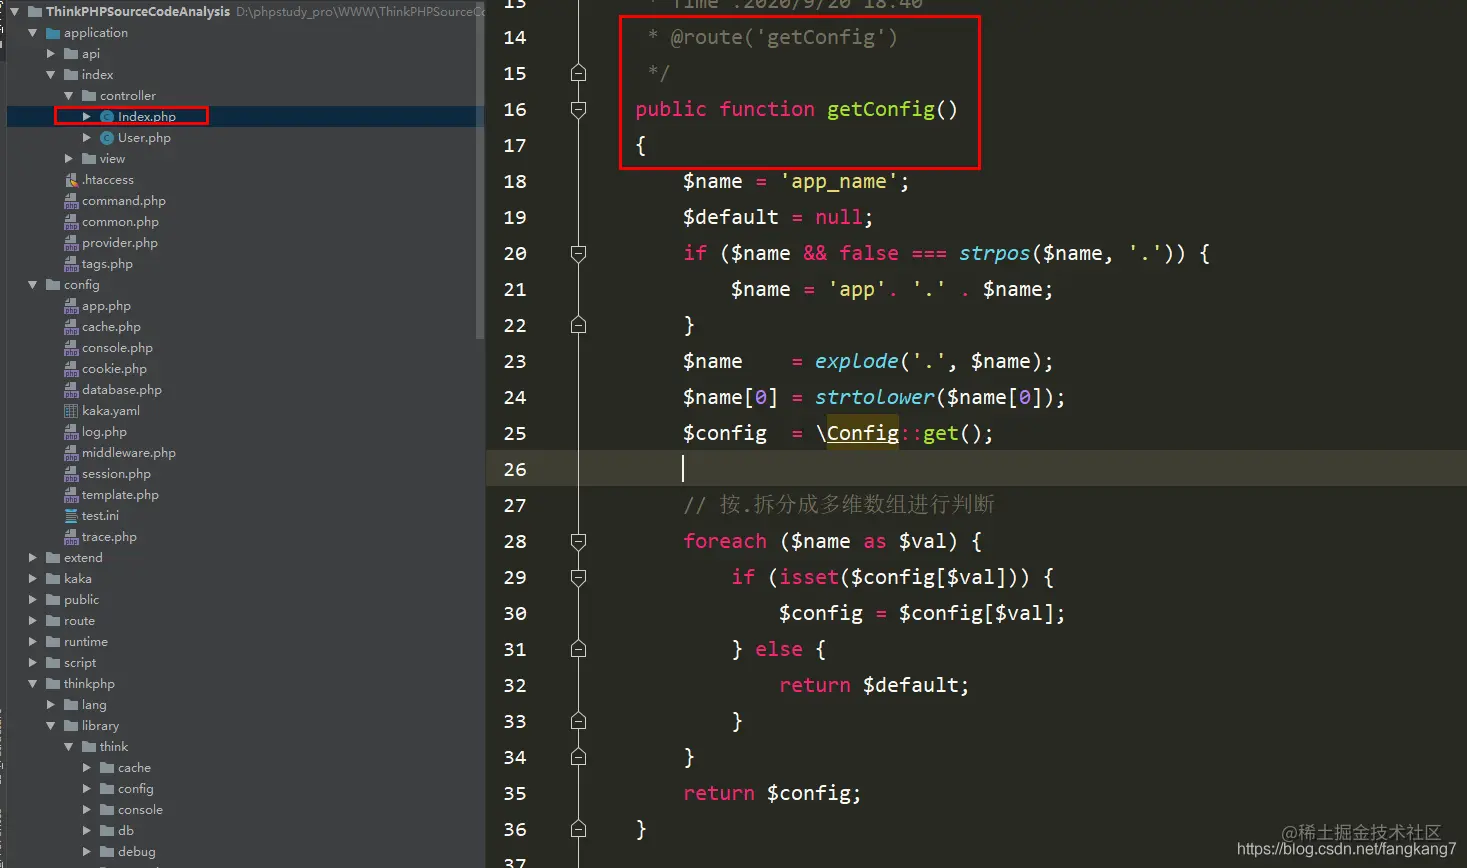Collapse the library folder arrow
This screenshot has height=868, width=1467.
tap(51, 726)
